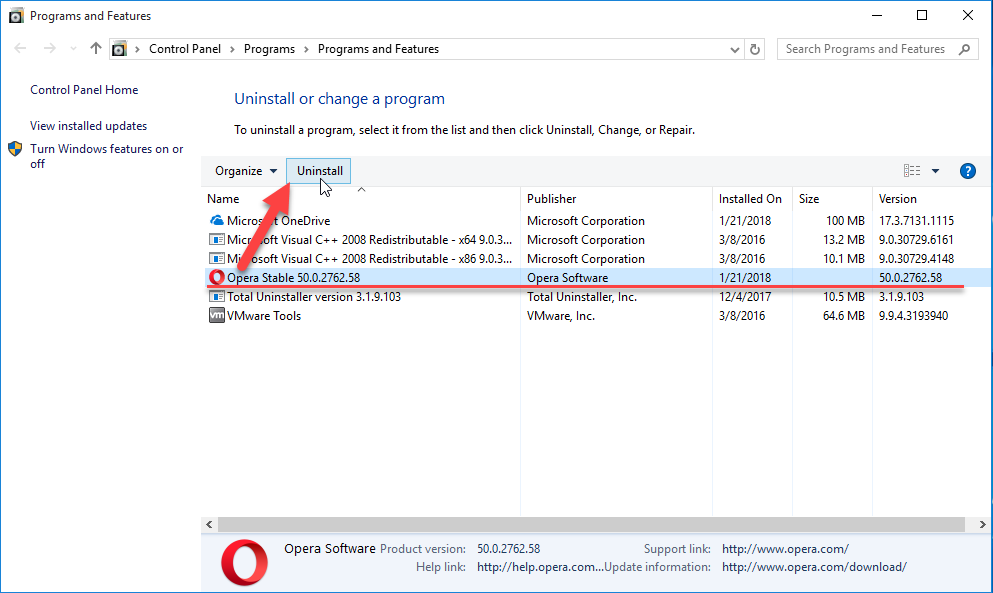Open the address bar history dropdown
Image resolution: width=993 pixels, height=593 pixels.
[x=735, y=49]
